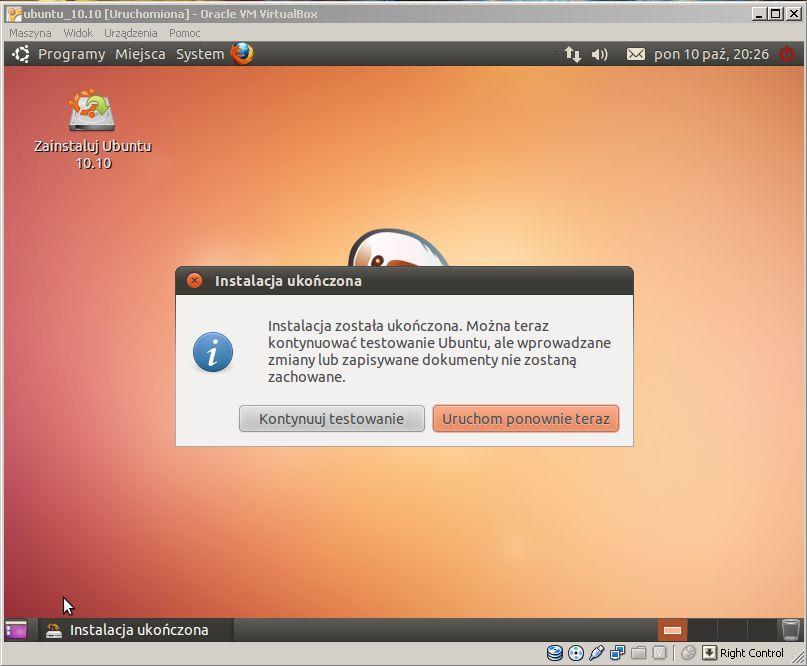Open the clock showing pon 10 paź, 20:26
Viewport: 807px width, 666px height.
click(x=711, y=54)
